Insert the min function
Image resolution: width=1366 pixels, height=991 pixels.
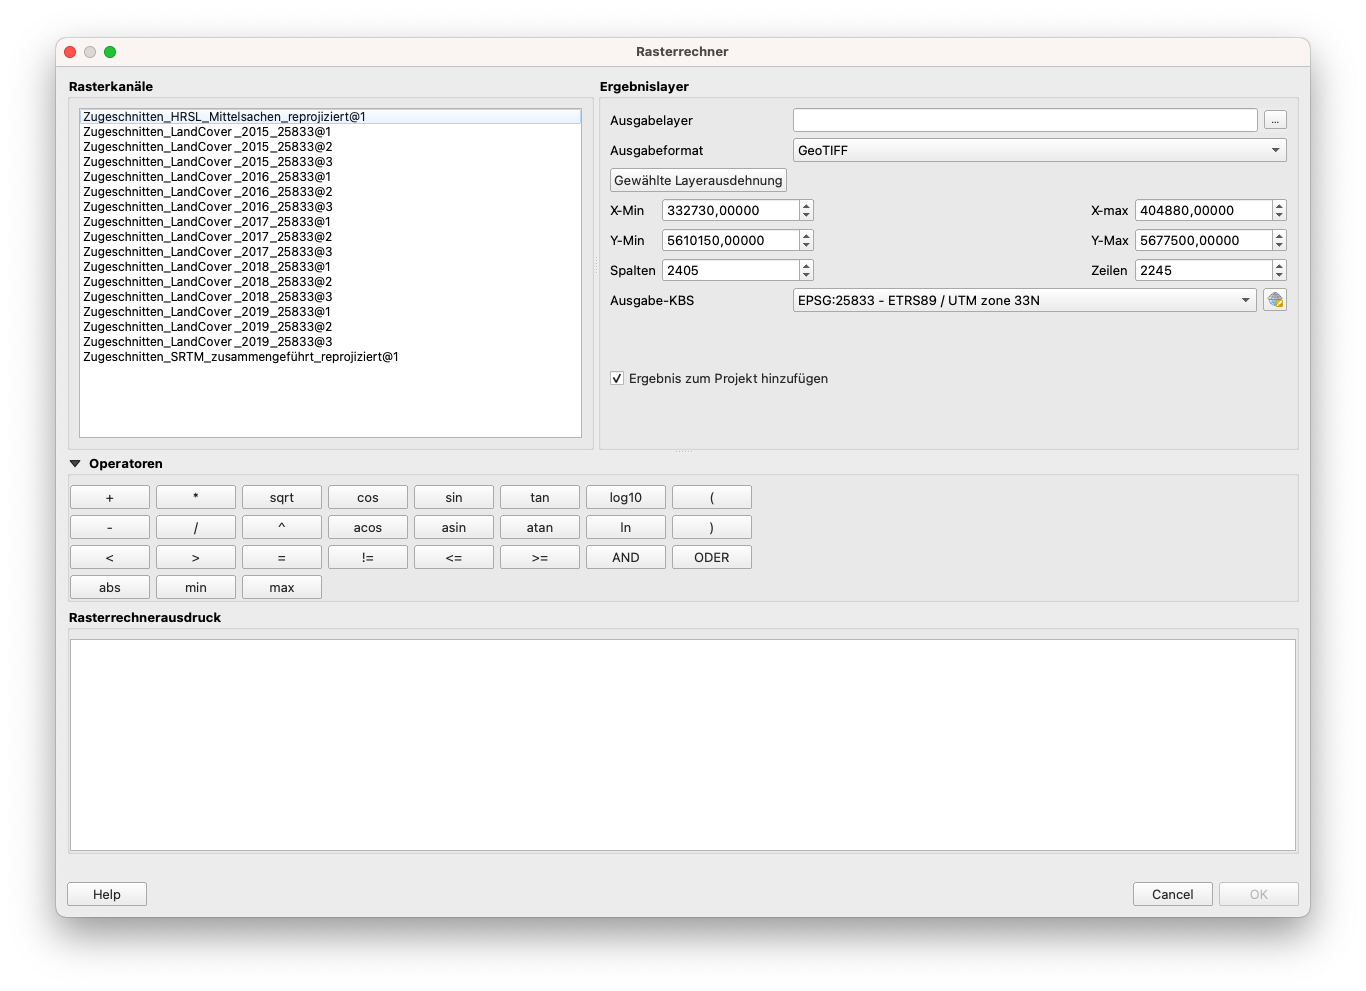click(x=196, y=587)
